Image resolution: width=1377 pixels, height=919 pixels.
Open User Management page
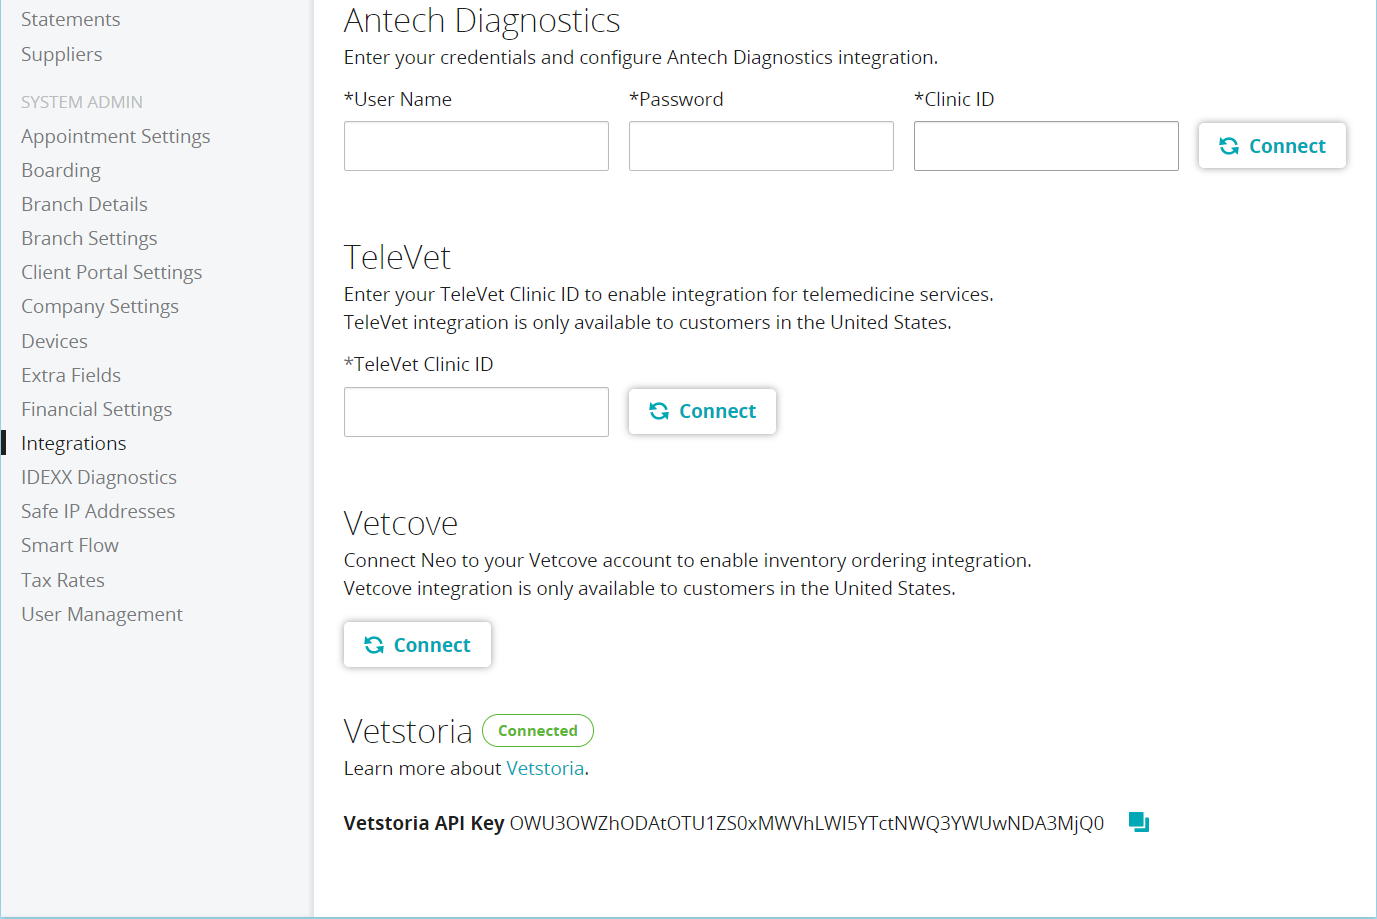pyautogui.click(x=102, y=614)
